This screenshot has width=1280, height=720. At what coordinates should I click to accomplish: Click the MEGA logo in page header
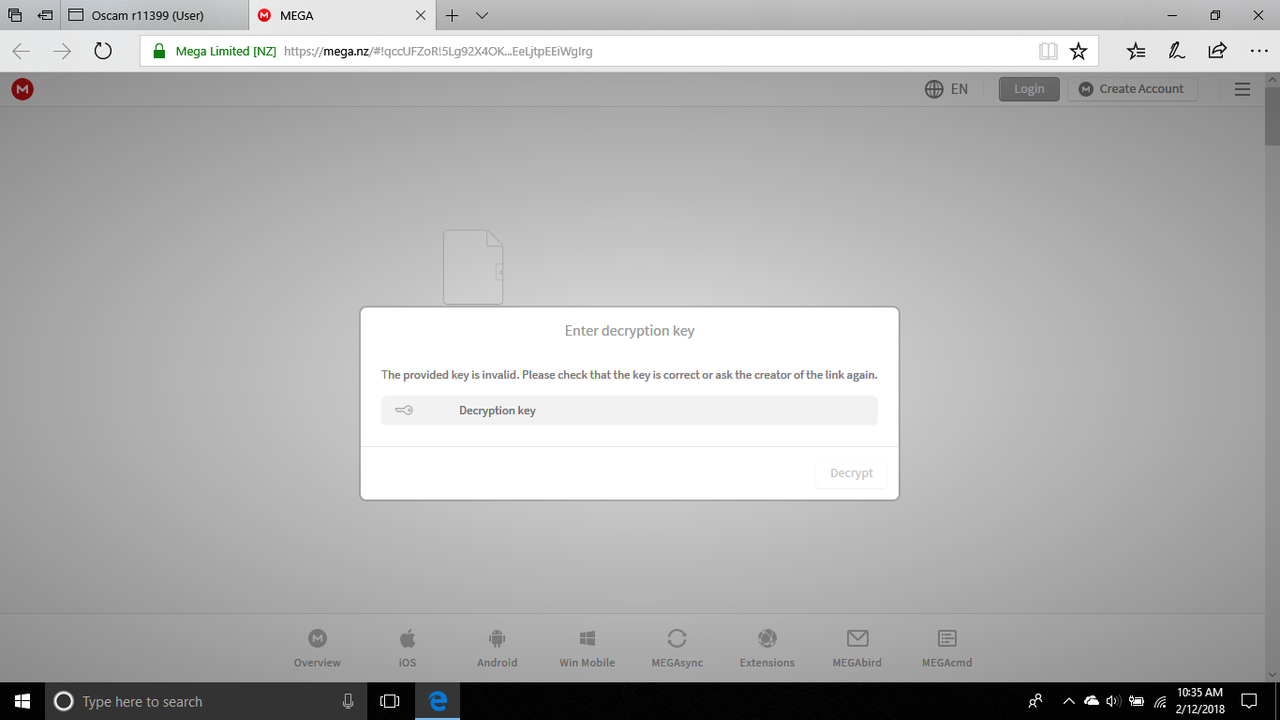point(22,89)
